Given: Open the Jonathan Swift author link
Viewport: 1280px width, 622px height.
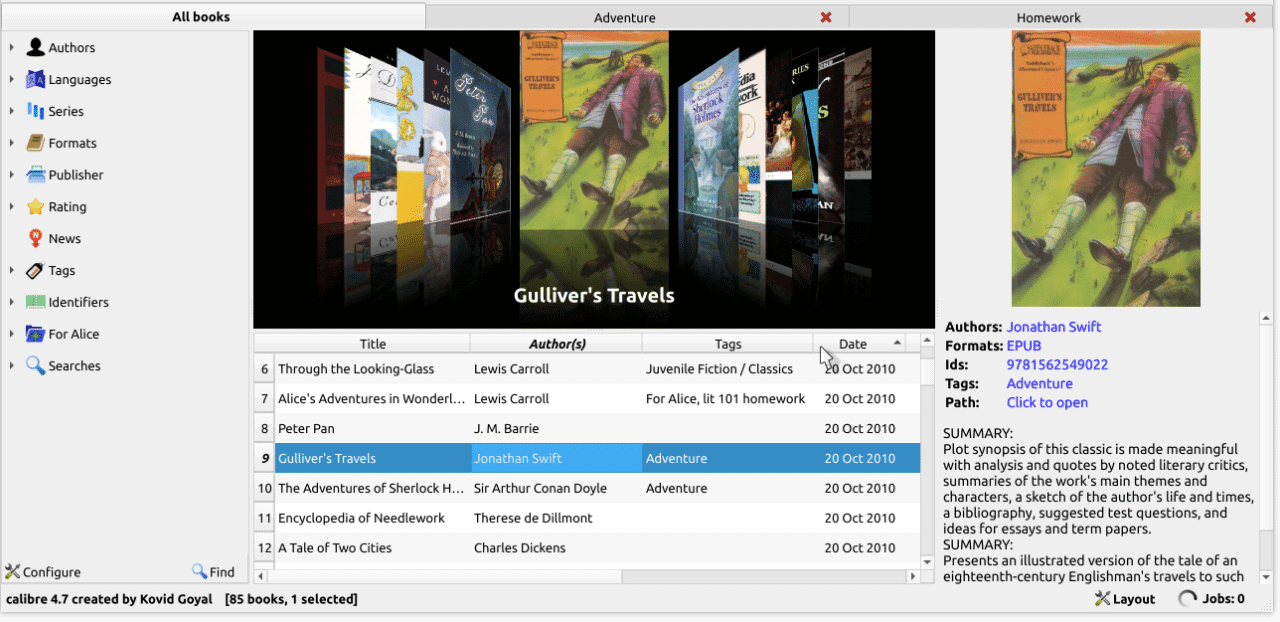Looking at the screenshot, I should click(x=1054, y=327).
